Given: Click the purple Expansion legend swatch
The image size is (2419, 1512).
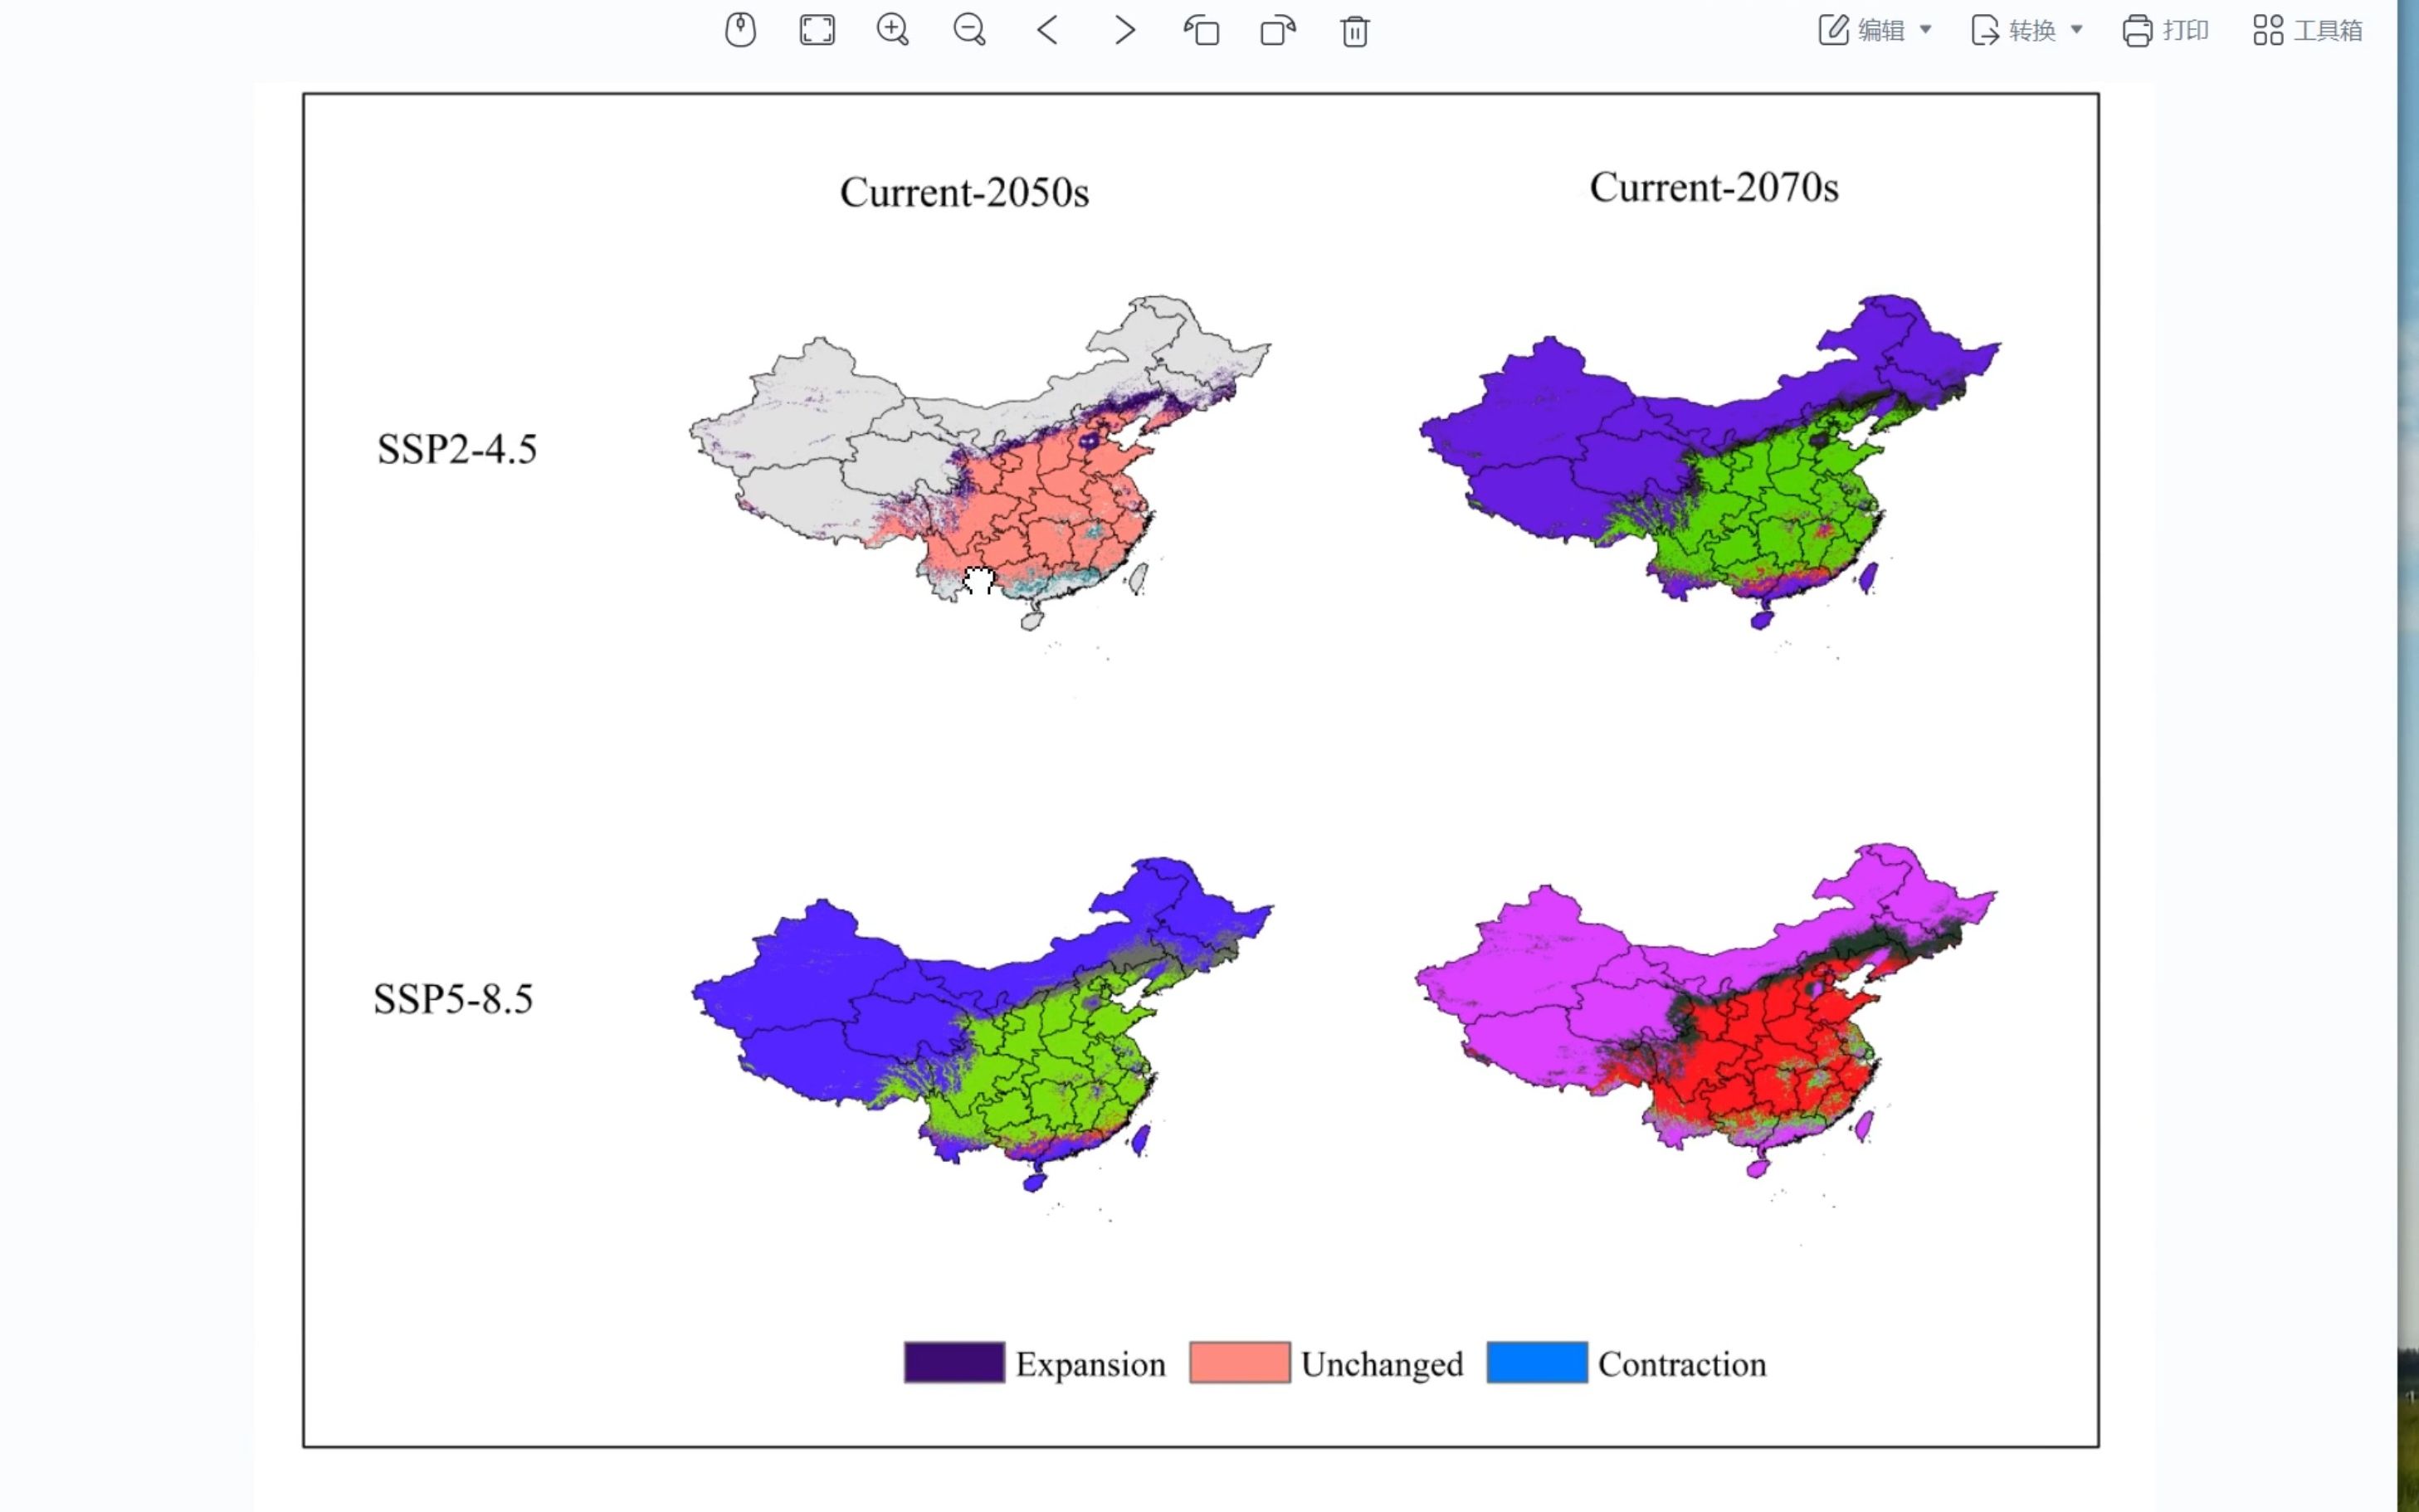Looking at the screenshot, I should tap(953, 1363).
